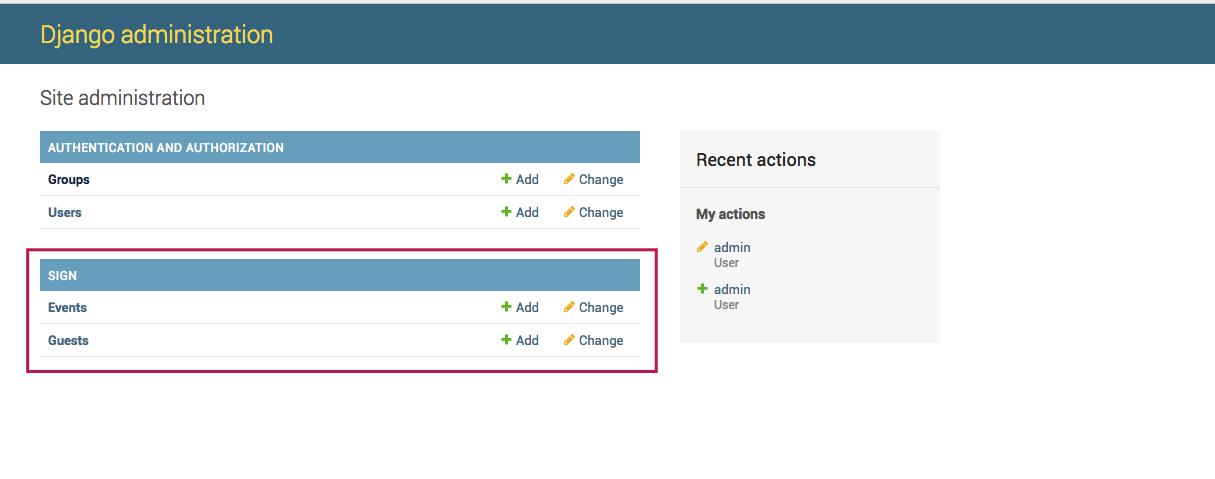Image resolution: width=1215 pixels, height=479 pixels.
Task: Open the Groups model link
Action: 69,180
